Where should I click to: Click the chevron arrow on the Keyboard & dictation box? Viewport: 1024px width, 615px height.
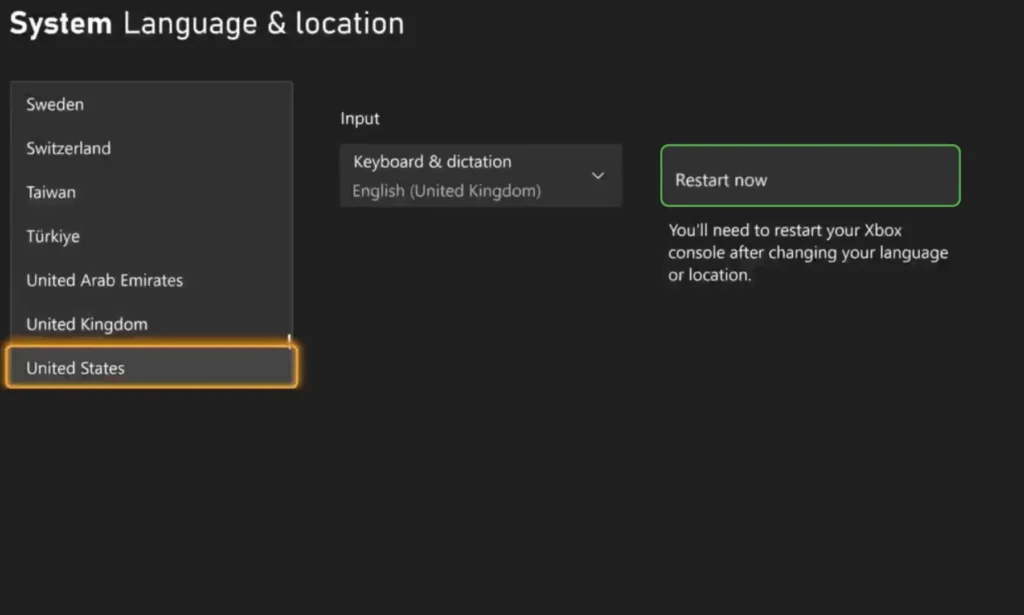(598, 176)
